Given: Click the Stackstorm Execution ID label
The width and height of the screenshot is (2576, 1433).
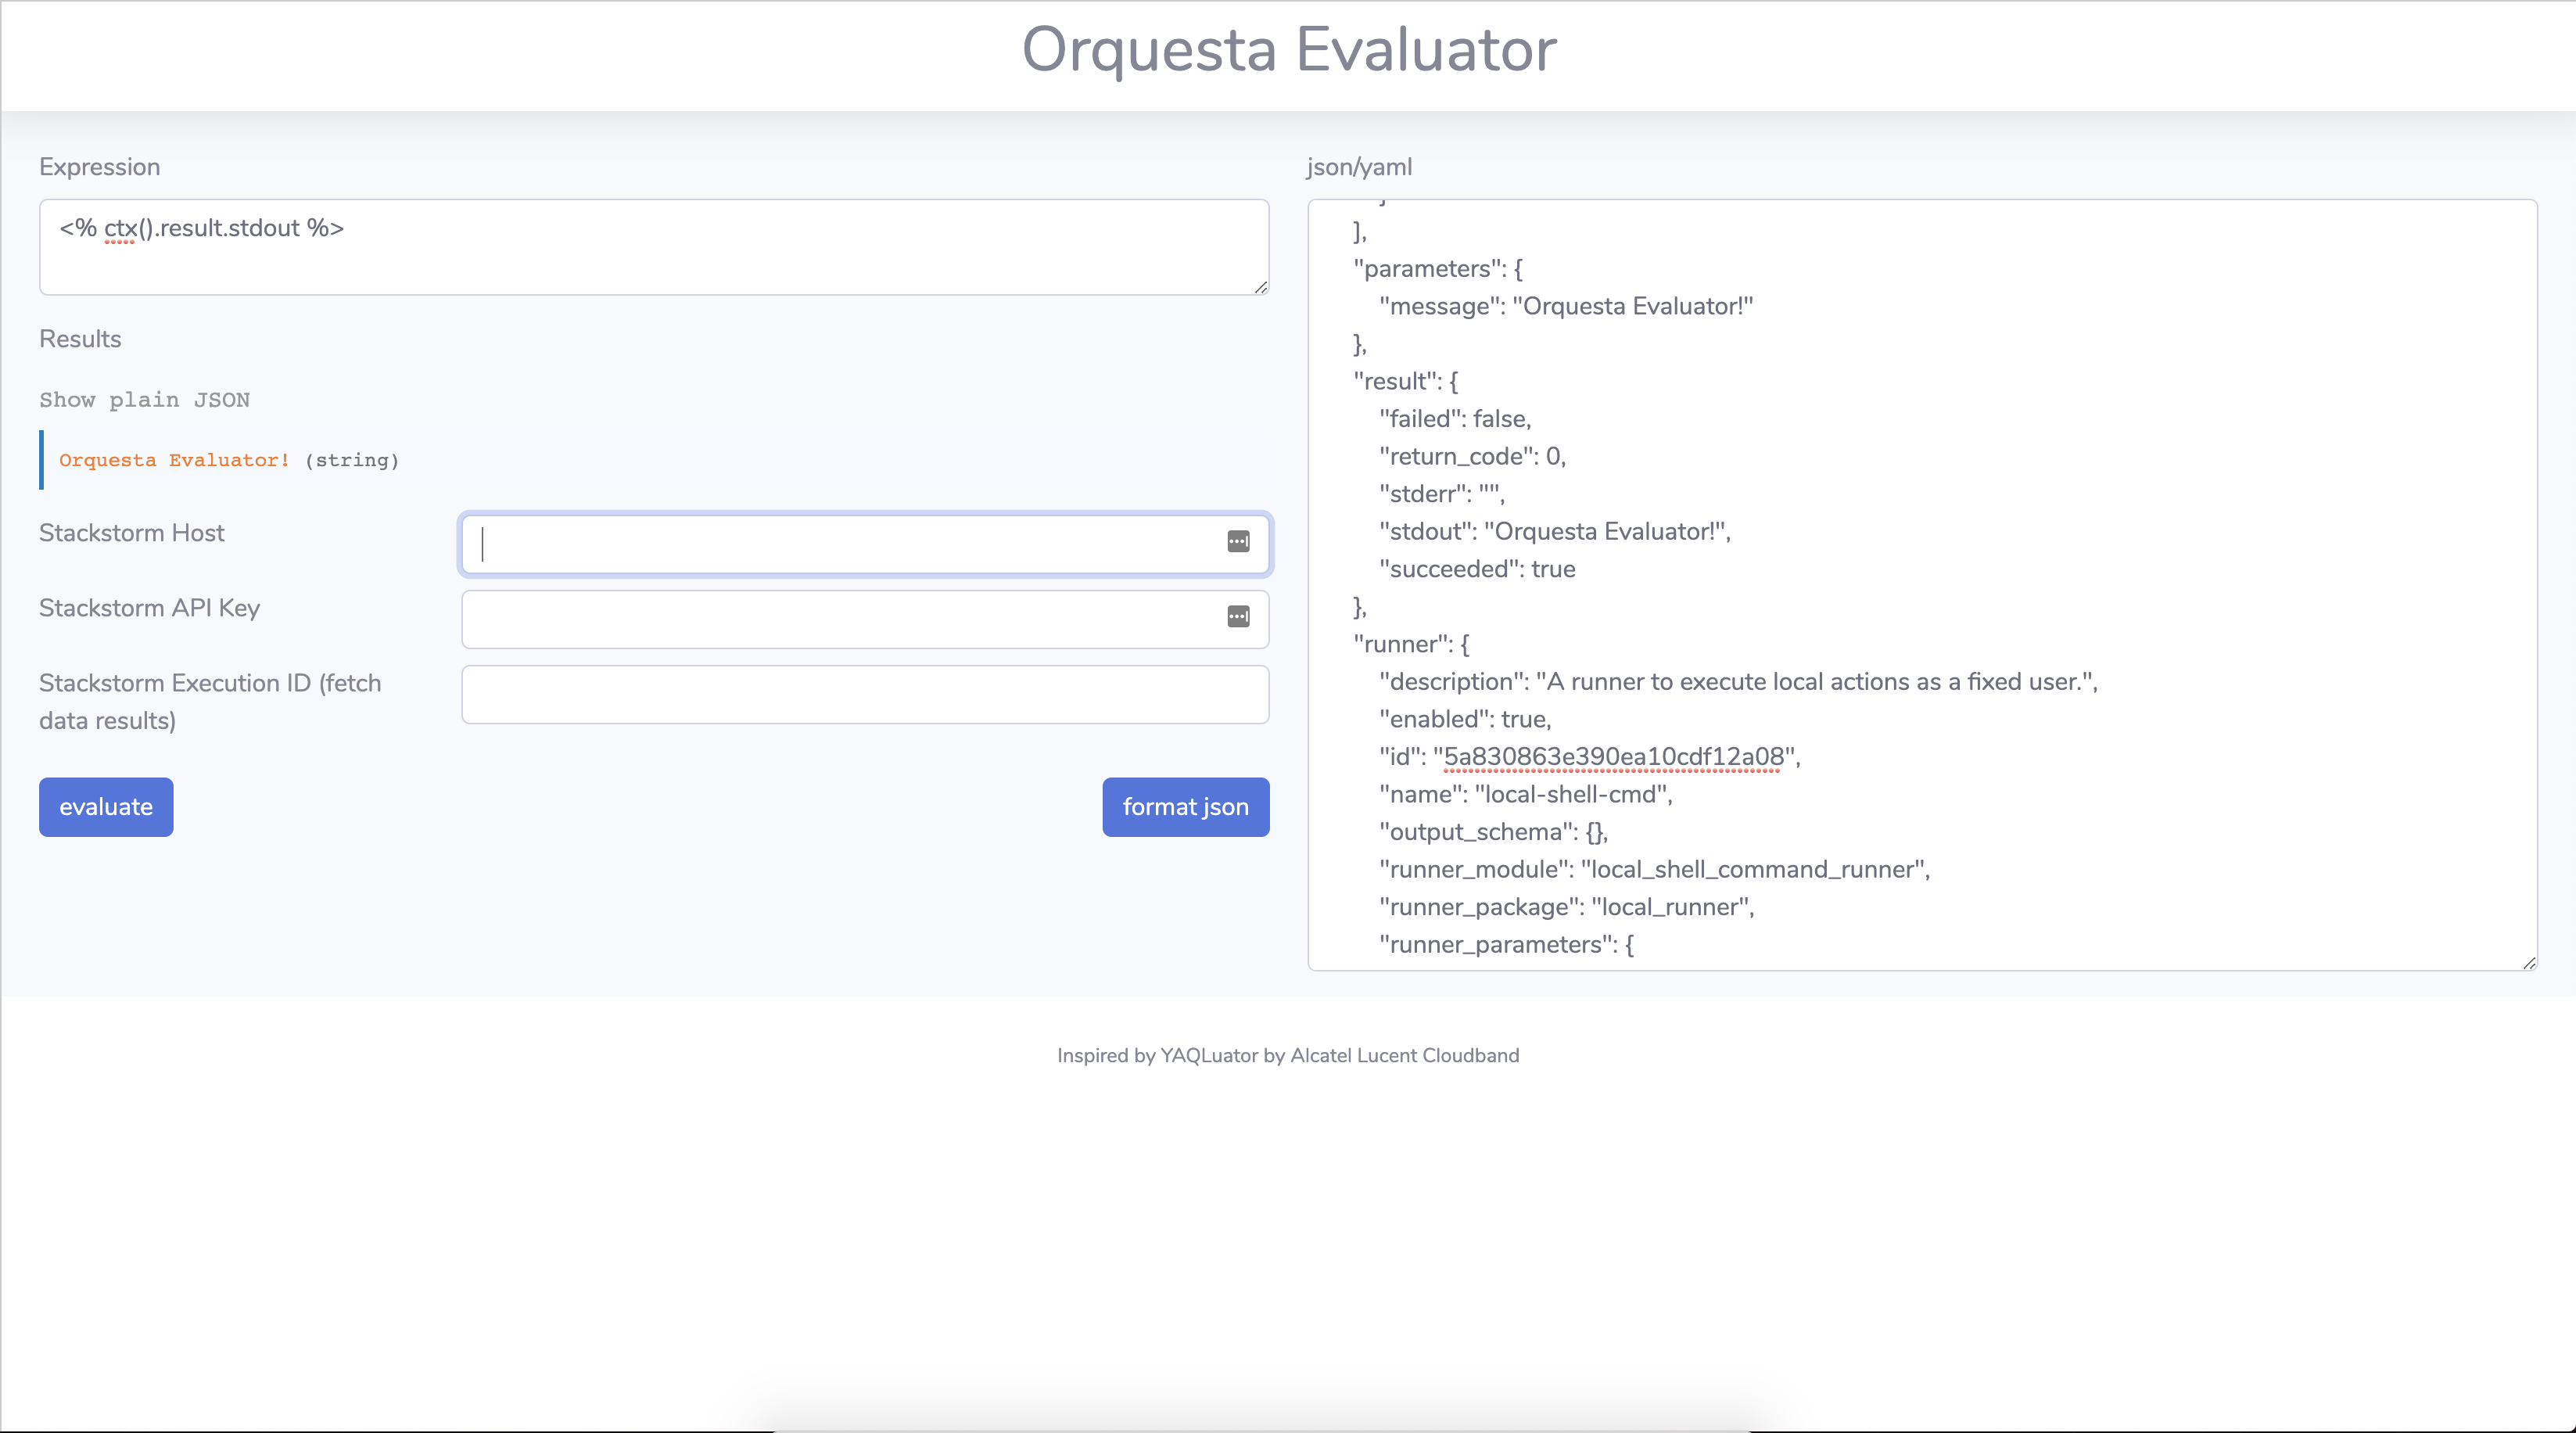Looking at the screenshot, I should [210, 701].
